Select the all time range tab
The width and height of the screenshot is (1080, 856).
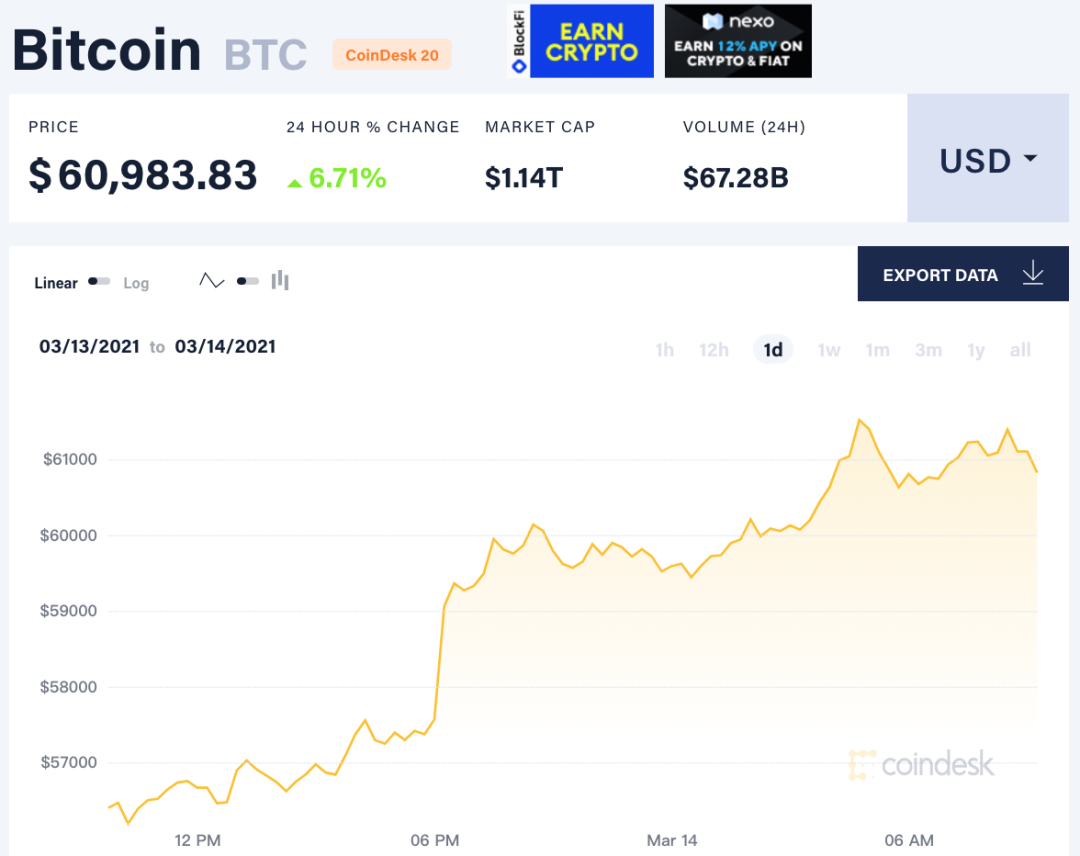[1020, 350]
